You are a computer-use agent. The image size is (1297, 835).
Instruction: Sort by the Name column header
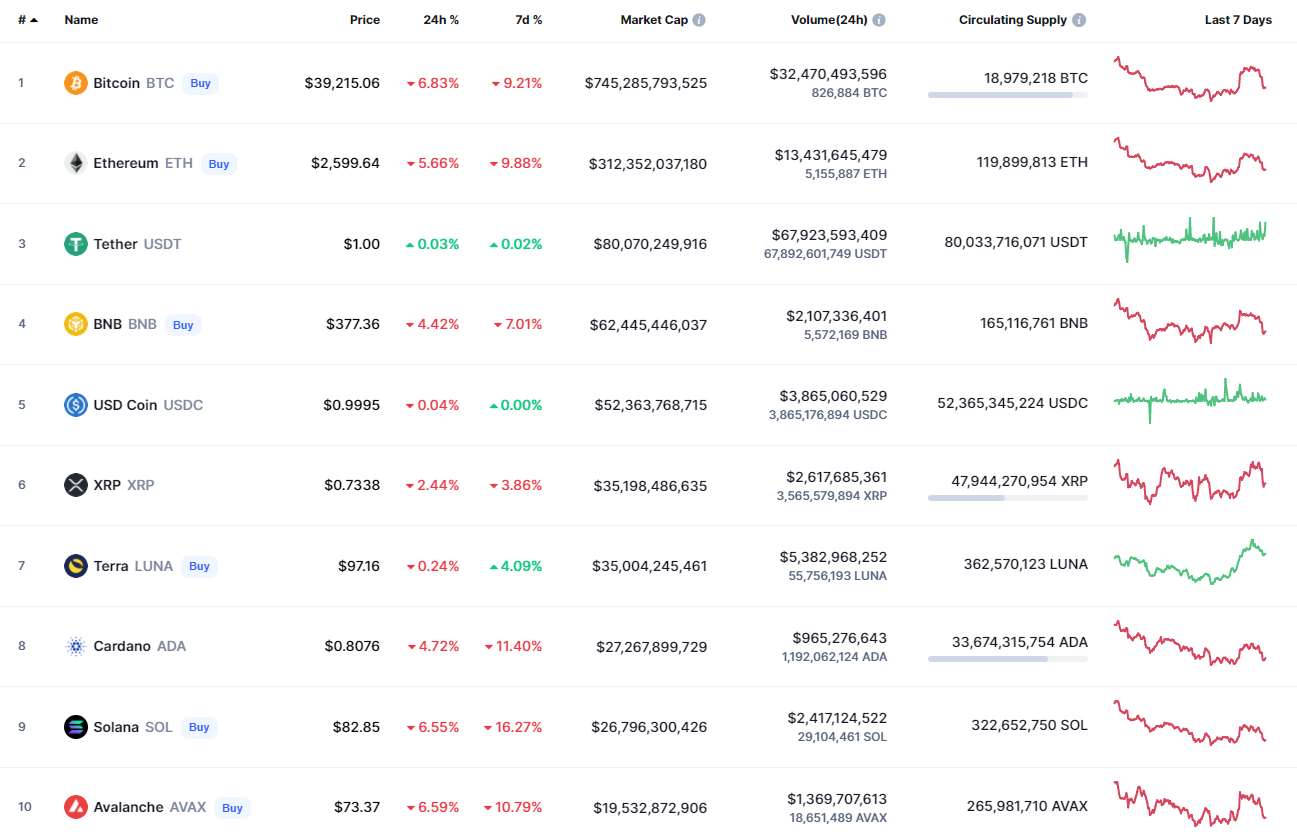click(81, 20)
